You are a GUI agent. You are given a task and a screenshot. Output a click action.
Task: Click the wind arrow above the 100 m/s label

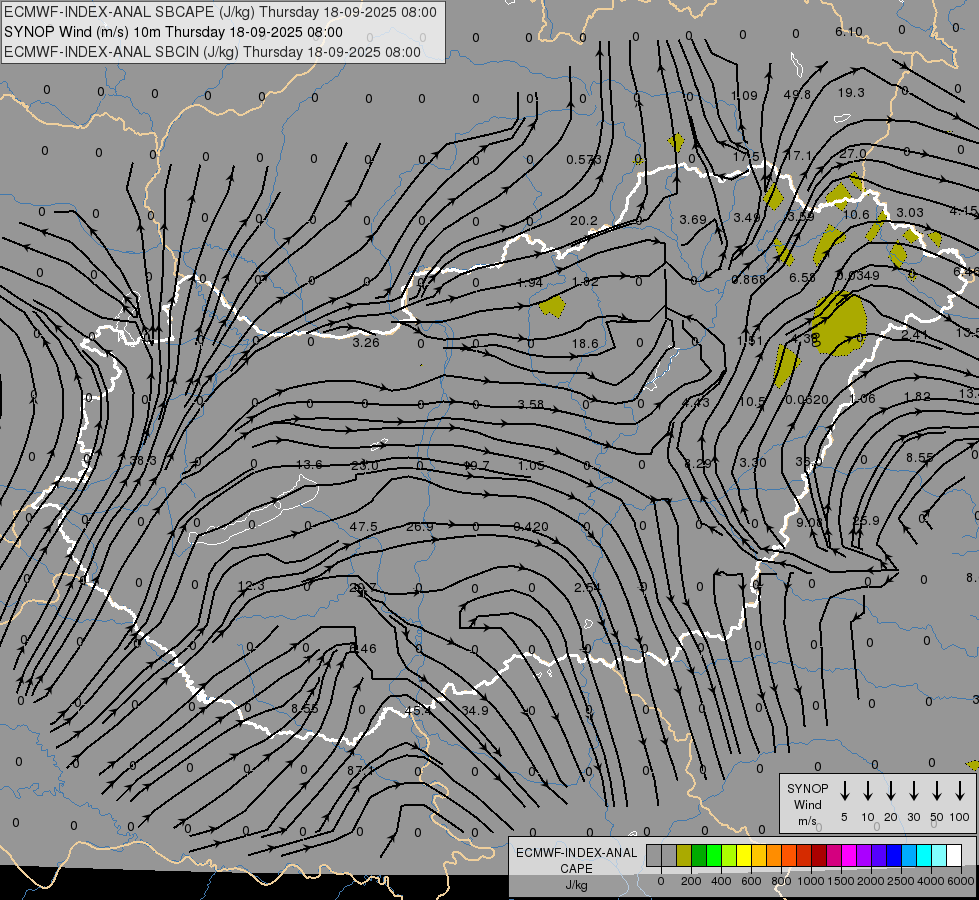pyautogui.click(x=960, y=790)
